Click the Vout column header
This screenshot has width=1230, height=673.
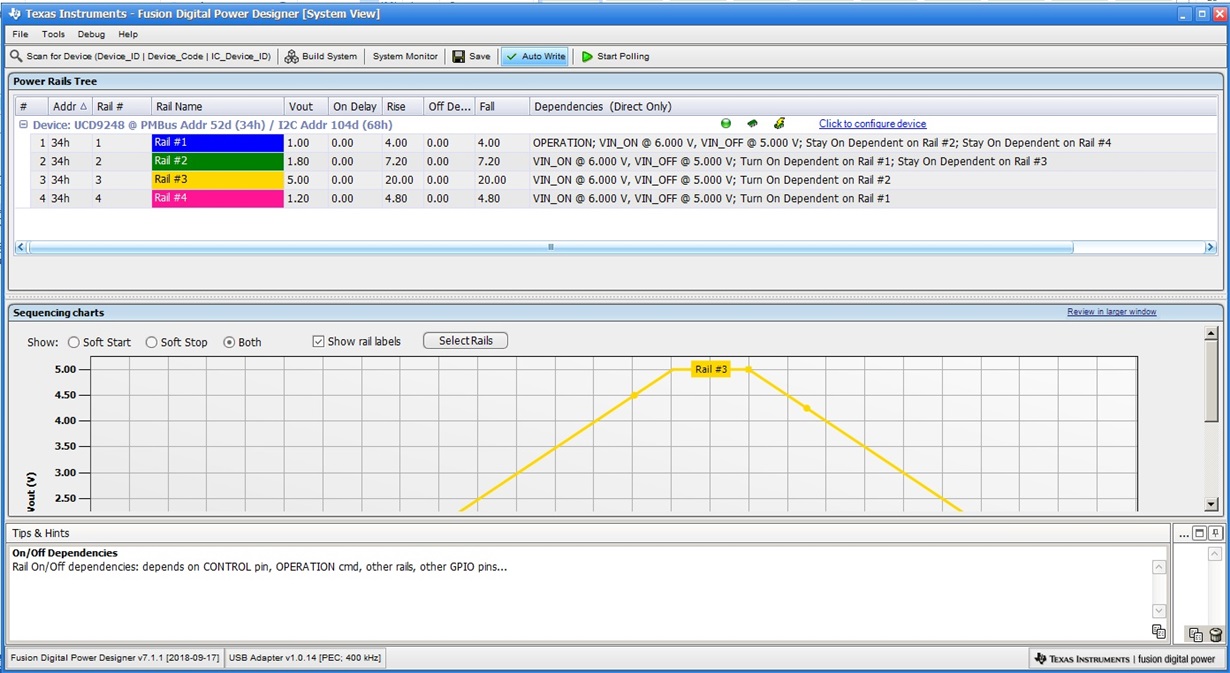pos(305,106)
